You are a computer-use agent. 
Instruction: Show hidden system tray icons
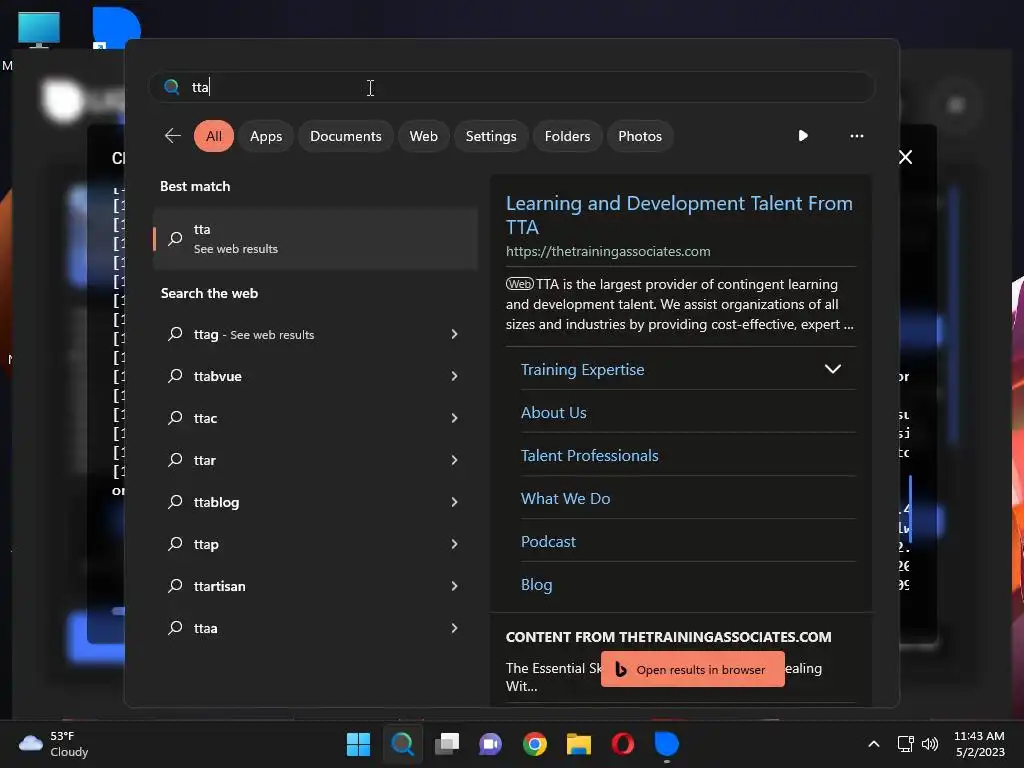(x=874, y=744)
